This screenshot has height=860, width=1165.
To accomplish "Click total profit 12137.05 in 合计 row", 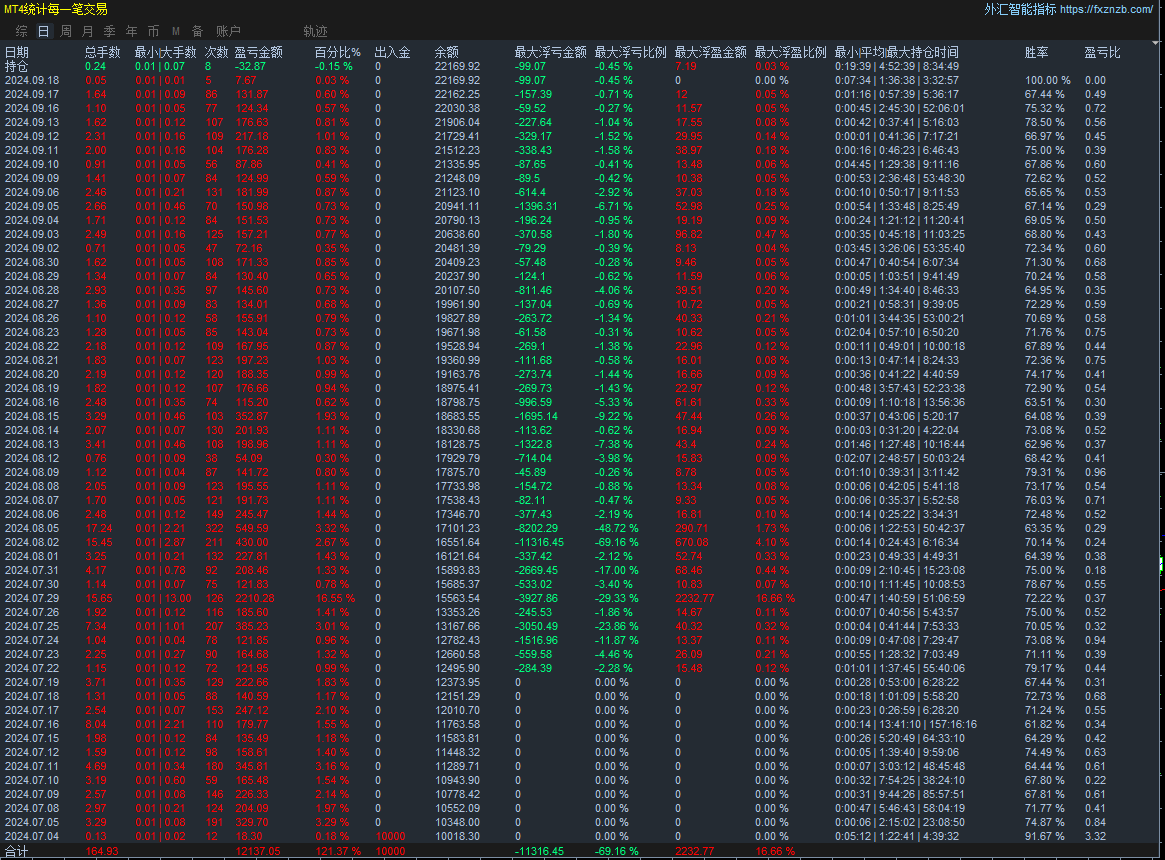I will tap(258, 851).
